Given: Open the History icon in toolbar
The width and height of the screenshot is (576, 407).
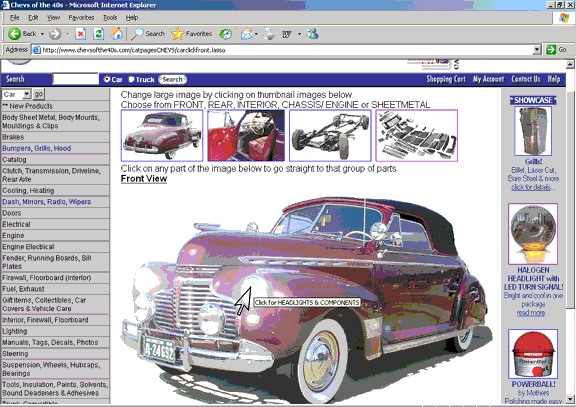Looking at the screenshot, I should (225, 34).
